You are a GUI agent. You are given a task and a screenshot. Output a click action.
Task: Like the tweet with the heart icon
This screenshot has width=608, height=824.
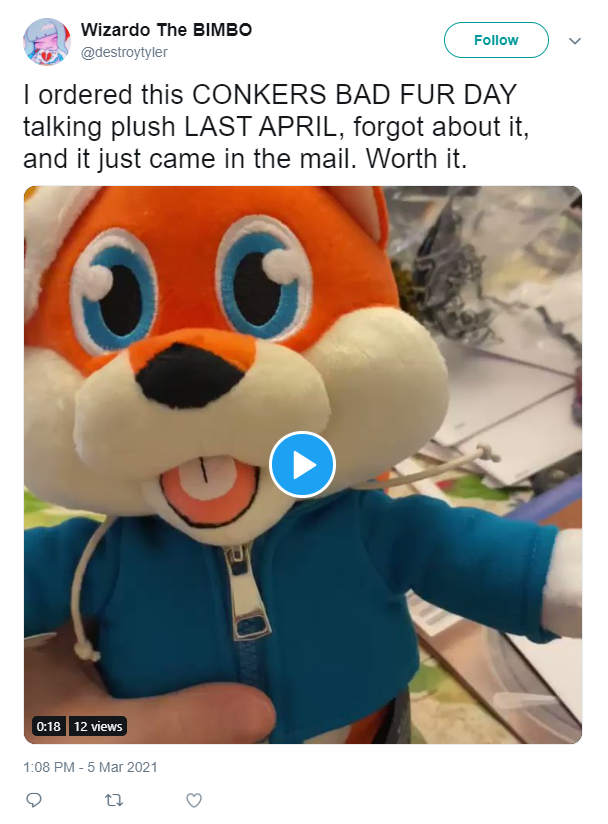194,800
